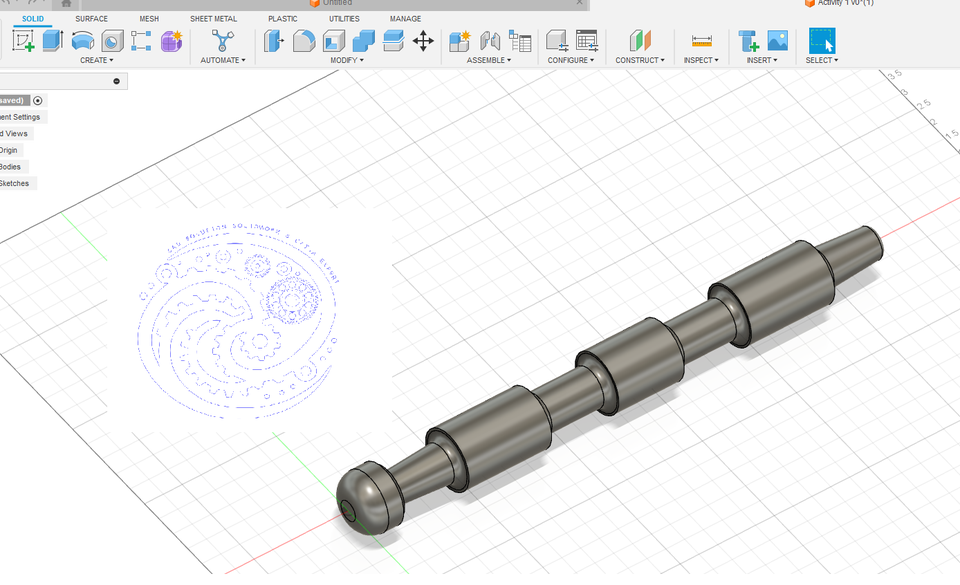Image resolution: width=960 pixels, height=585 pixels.
Task: Select the Create Sketch tool
Action: coord(22,40)
